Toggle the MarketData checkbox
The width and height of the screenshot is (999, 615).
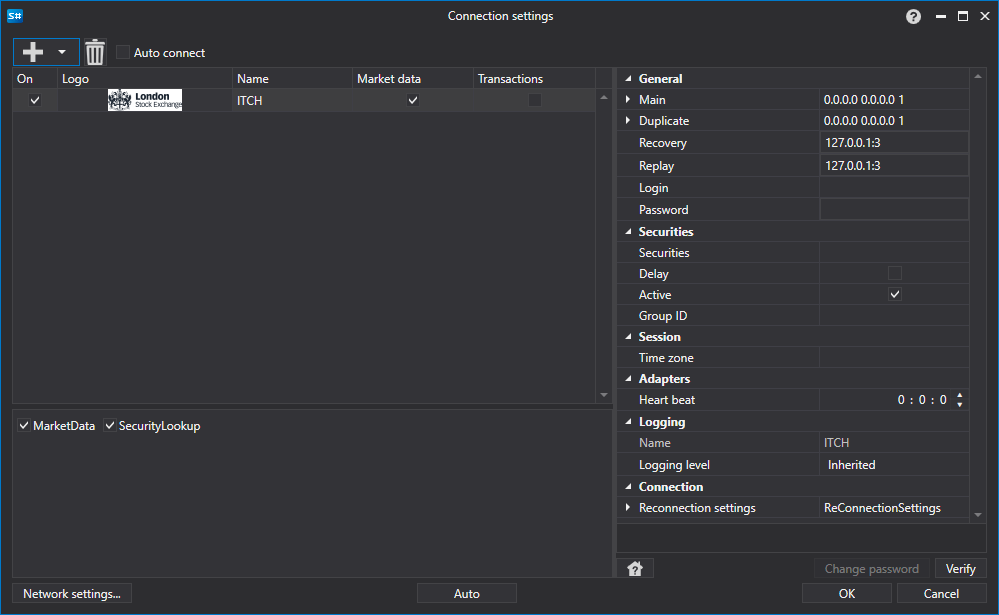[x=24, y=425]
